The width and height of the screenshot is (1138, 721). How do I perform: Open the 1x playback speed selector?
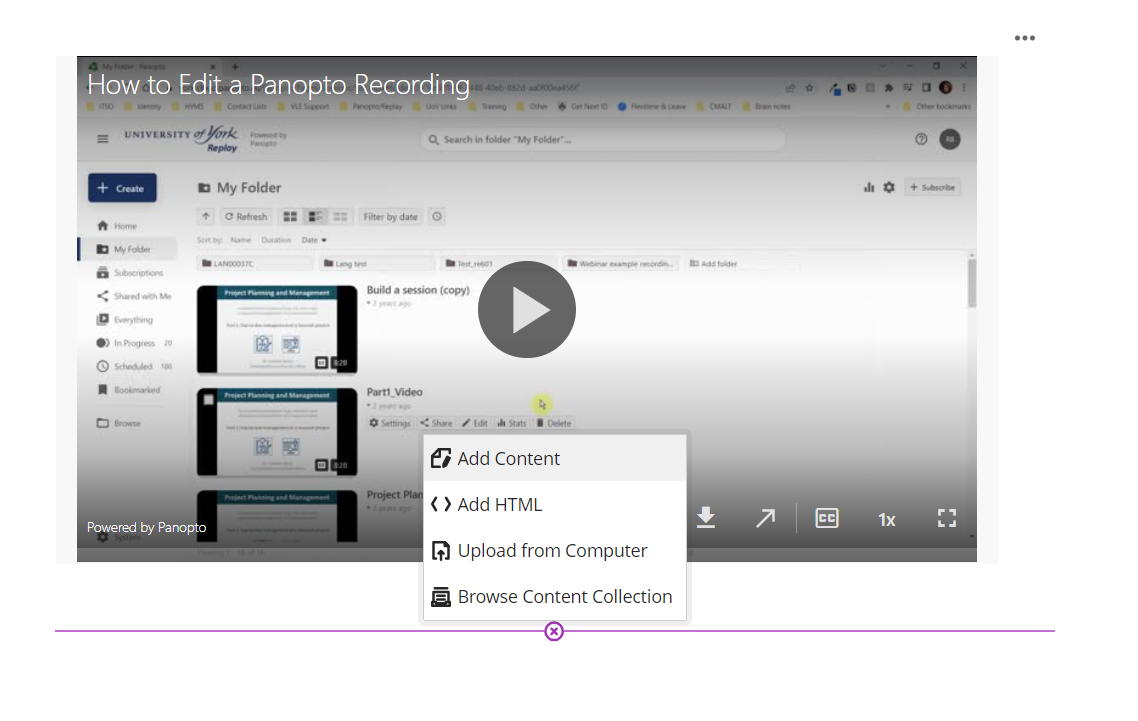click(887, 519)
